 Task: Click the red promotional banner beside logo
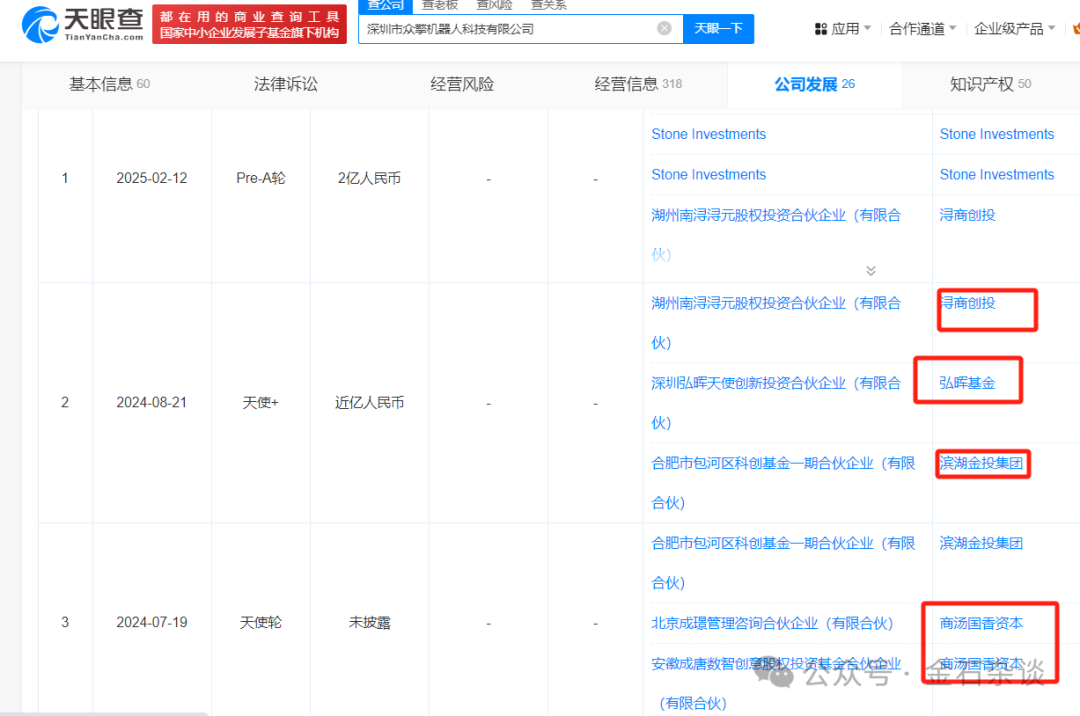[249, 24]
